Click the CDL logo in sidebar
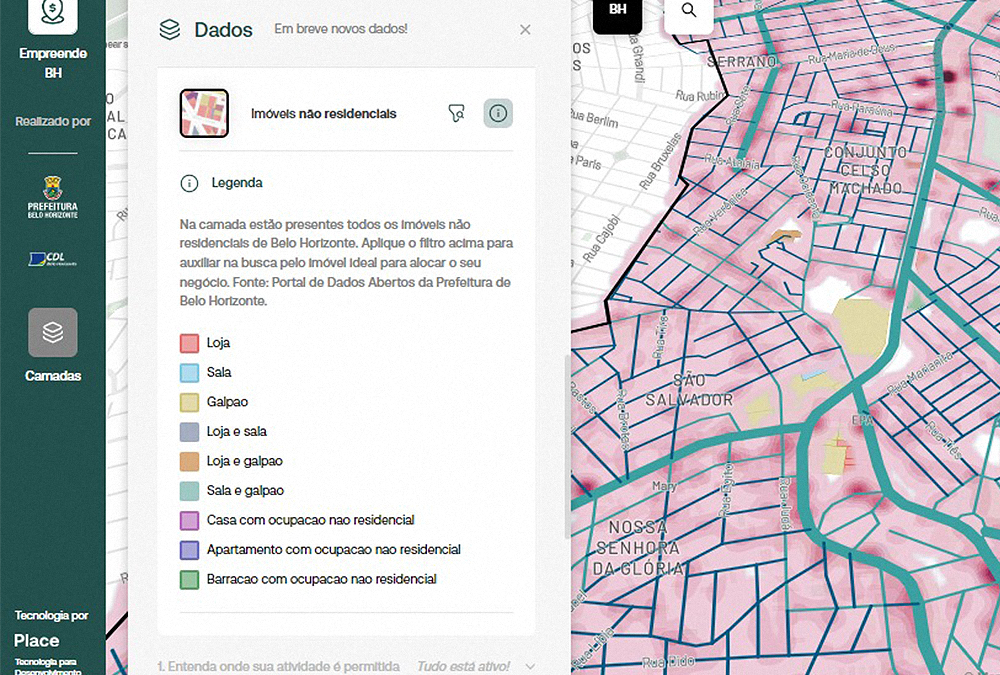Image resolution: width=1000 pixels, height=675 pixels. pyautogui.click(x=53, y=259)
